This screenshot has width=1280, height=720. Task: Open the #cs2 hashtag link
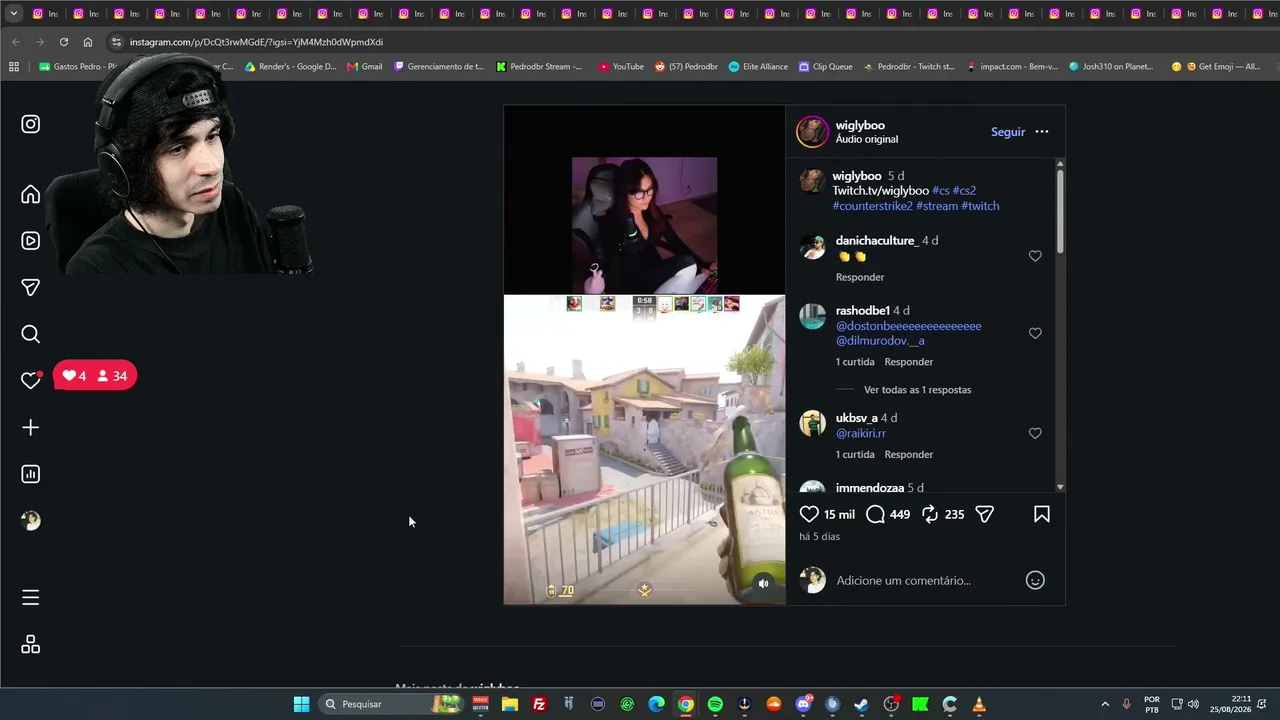[x=964, y=191]
